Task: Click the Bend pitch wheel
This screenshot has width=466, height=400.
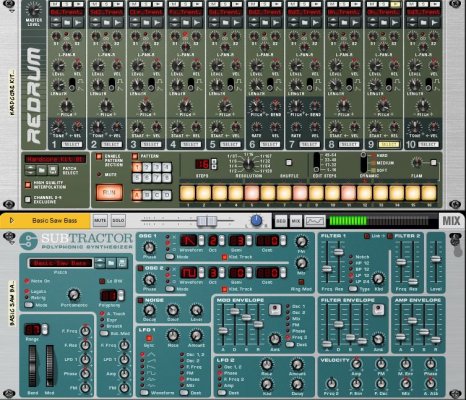Action: click(x=33, y=366)
